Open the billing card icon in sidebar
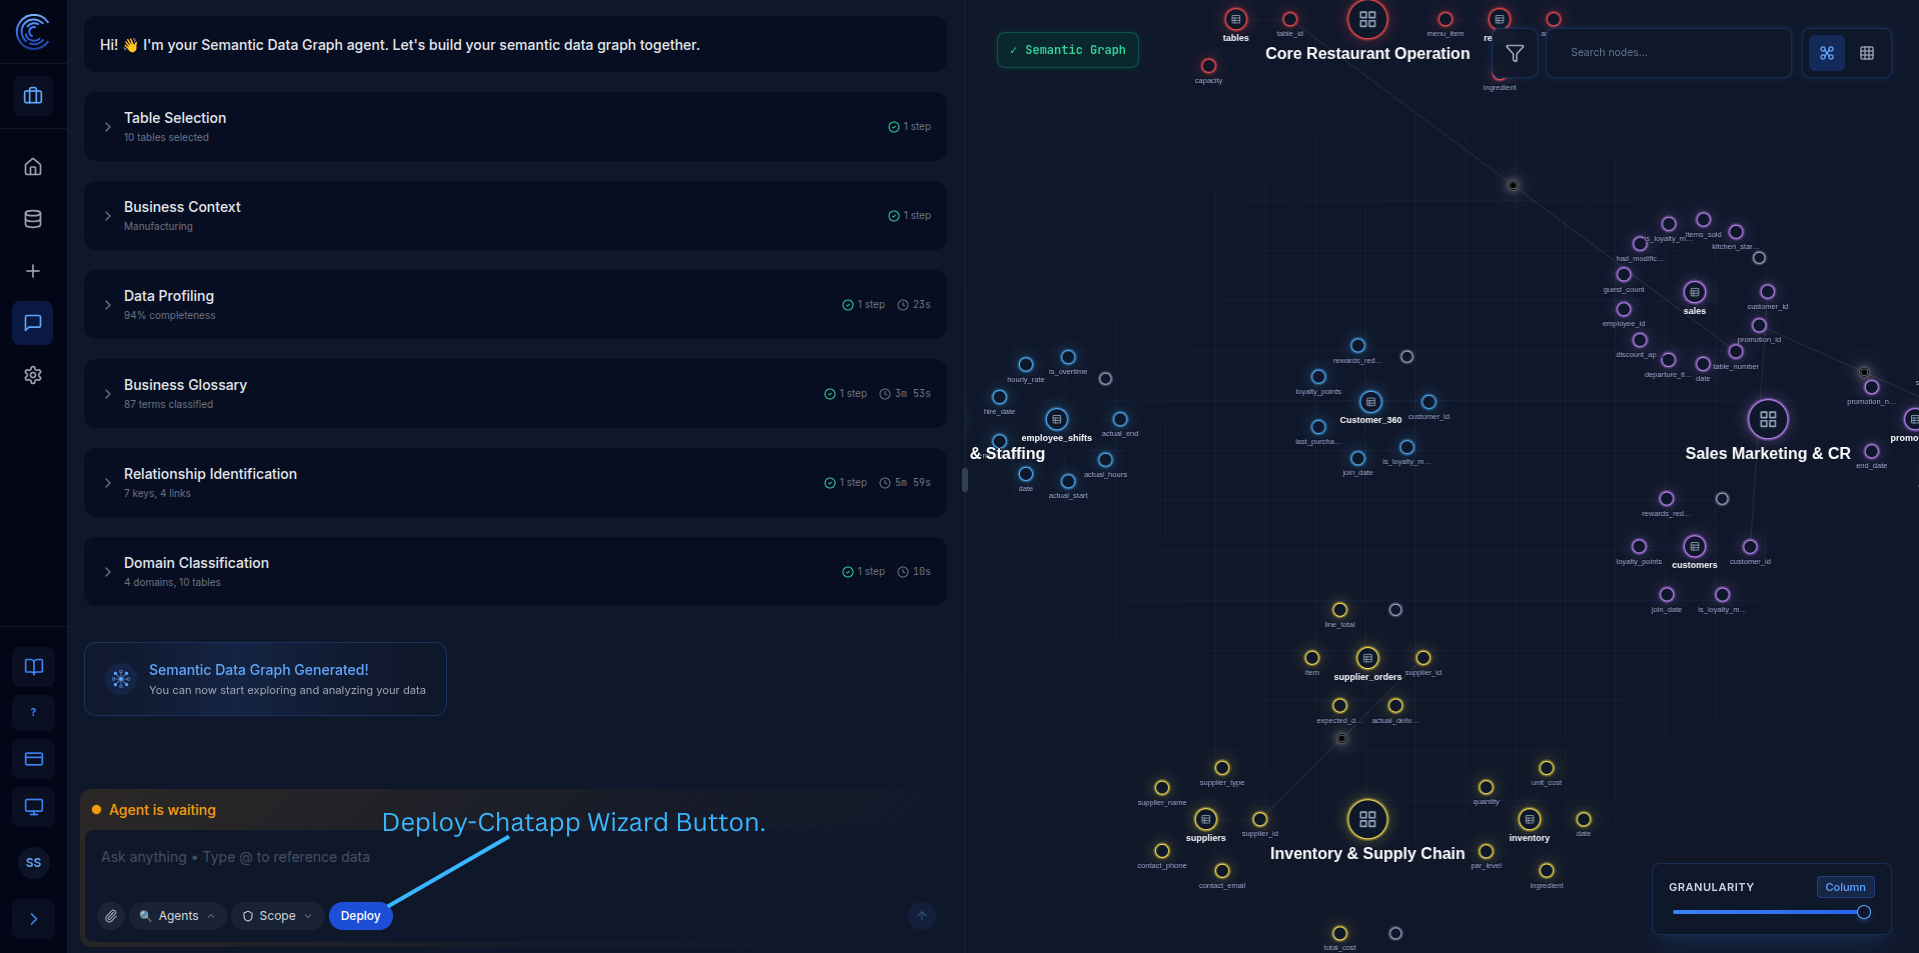The image size is (1919, 953). (x=34, y=759)
